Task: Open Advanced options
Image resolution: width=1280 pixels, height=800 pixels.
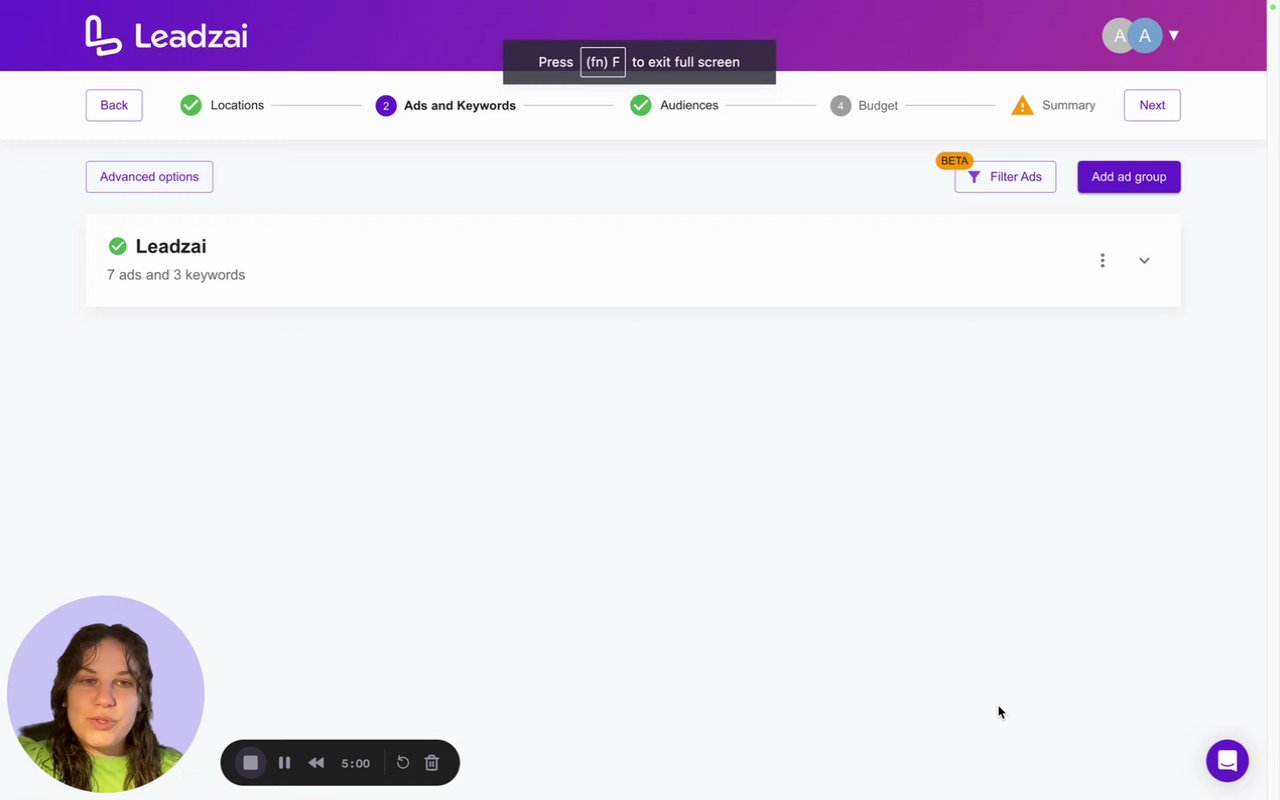Action: tap(149, 177)
